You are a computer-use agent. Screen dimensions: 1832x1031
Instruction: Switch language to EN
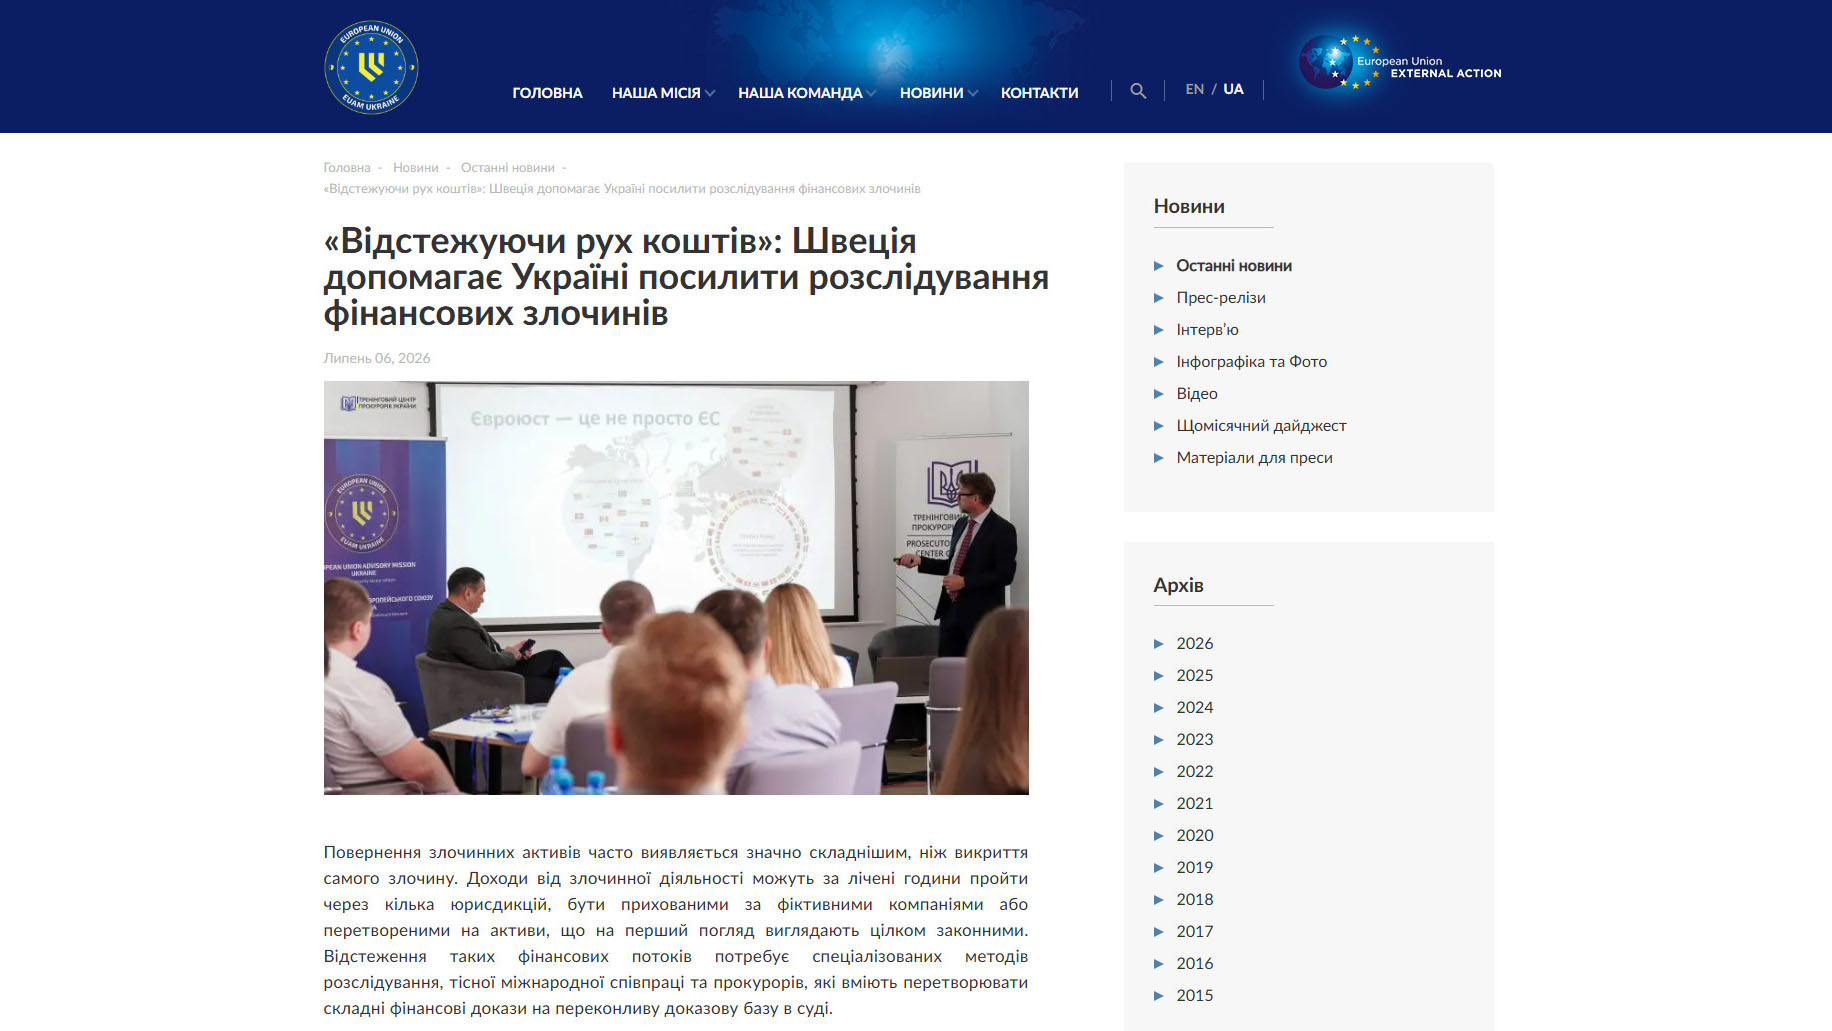tap(1194, 89)
